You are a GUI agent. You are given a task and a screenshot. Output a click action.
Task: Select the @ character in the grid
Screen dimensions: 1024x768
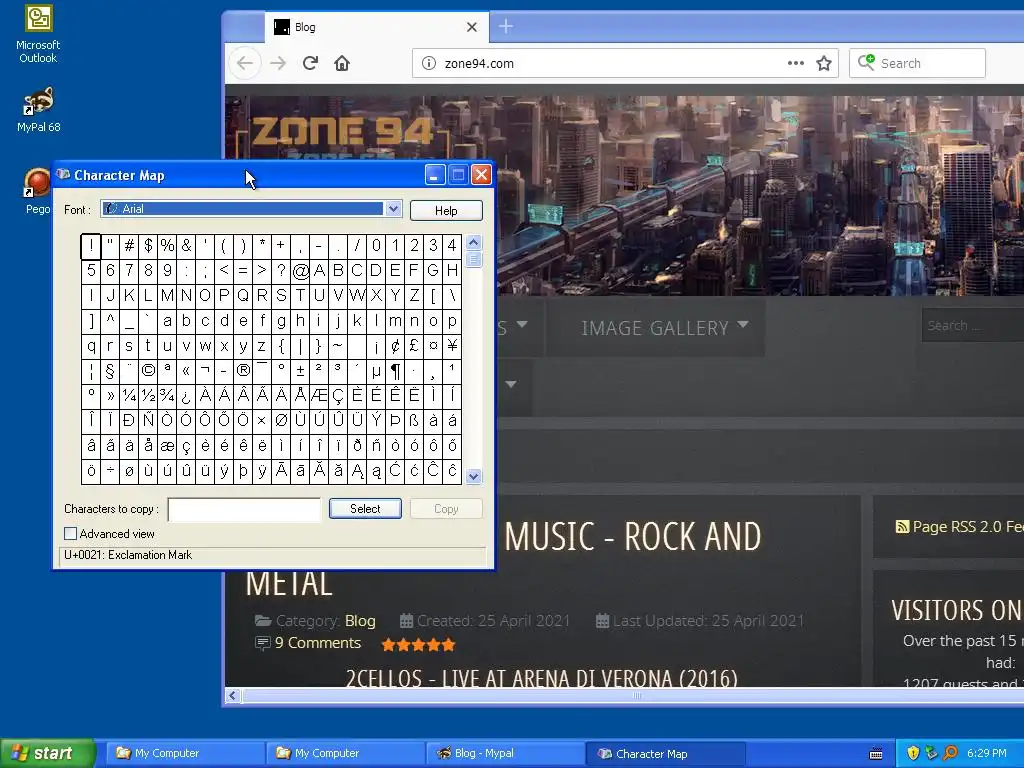(300, 270)
